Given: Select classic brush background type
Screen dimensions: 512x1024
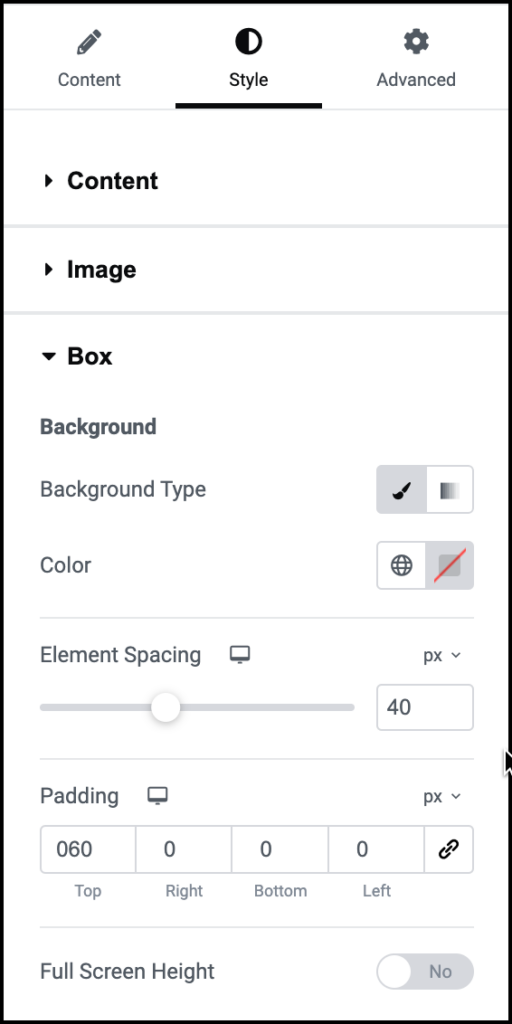Looking at the screenshot, I should pyautogui.click(x=402, y=490).
